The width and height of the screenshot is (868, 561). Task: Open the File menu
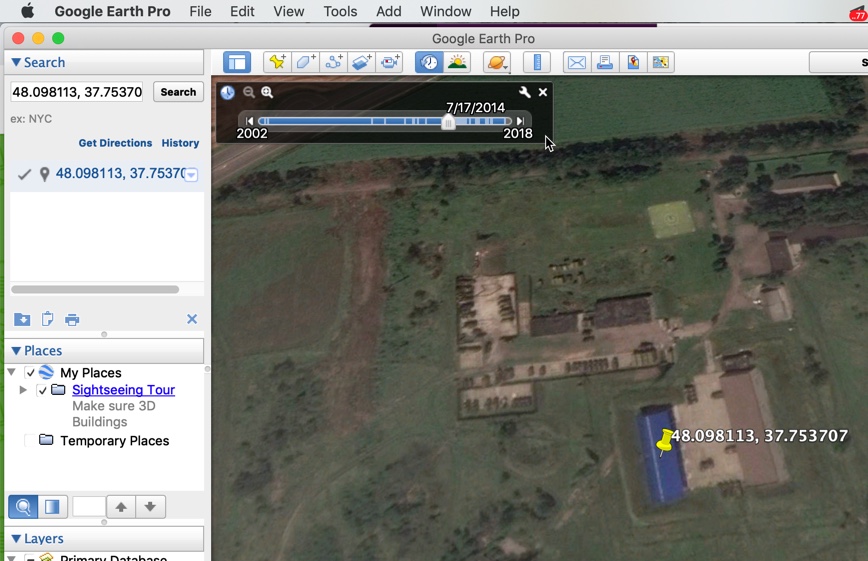pos(200,11)
